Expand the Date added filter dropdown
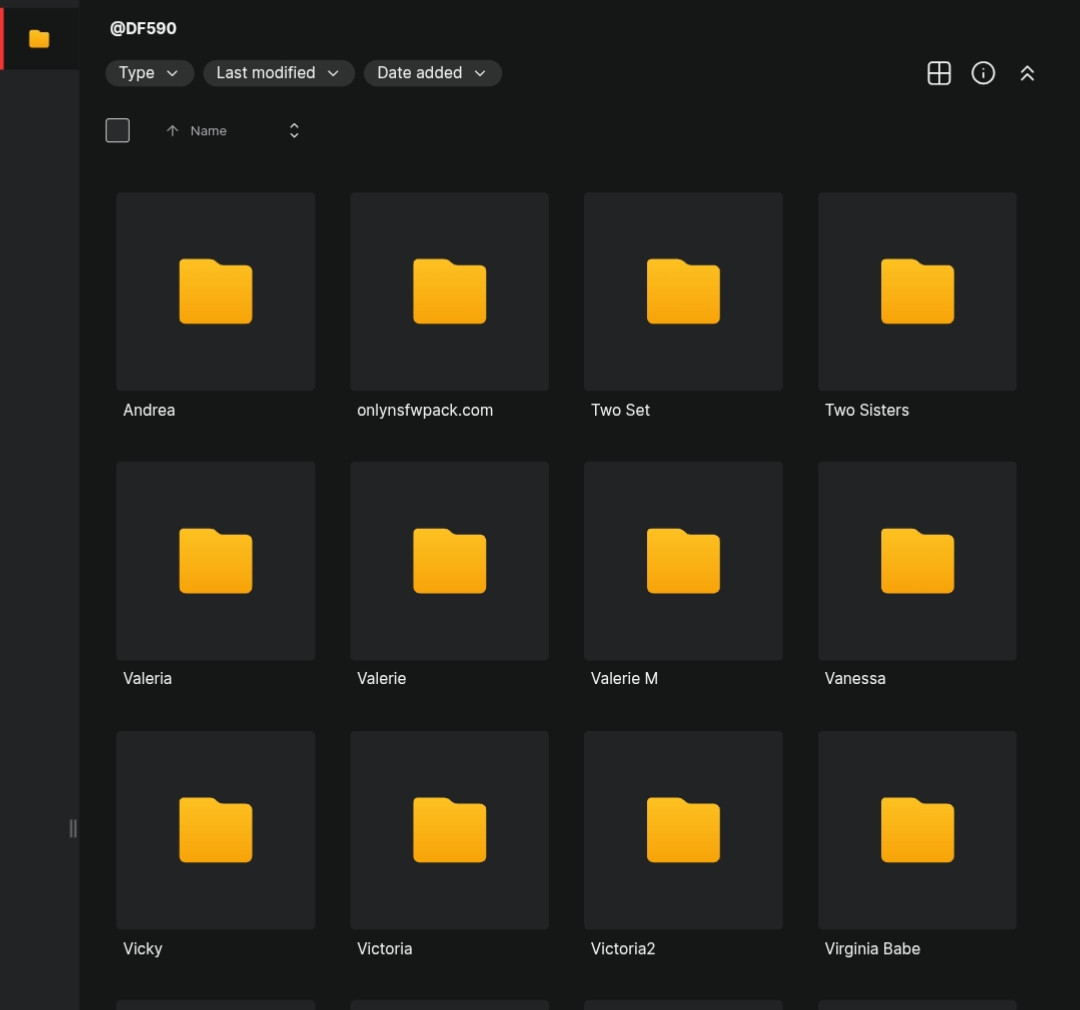The image size is (1080, 1010). (433, 73)
